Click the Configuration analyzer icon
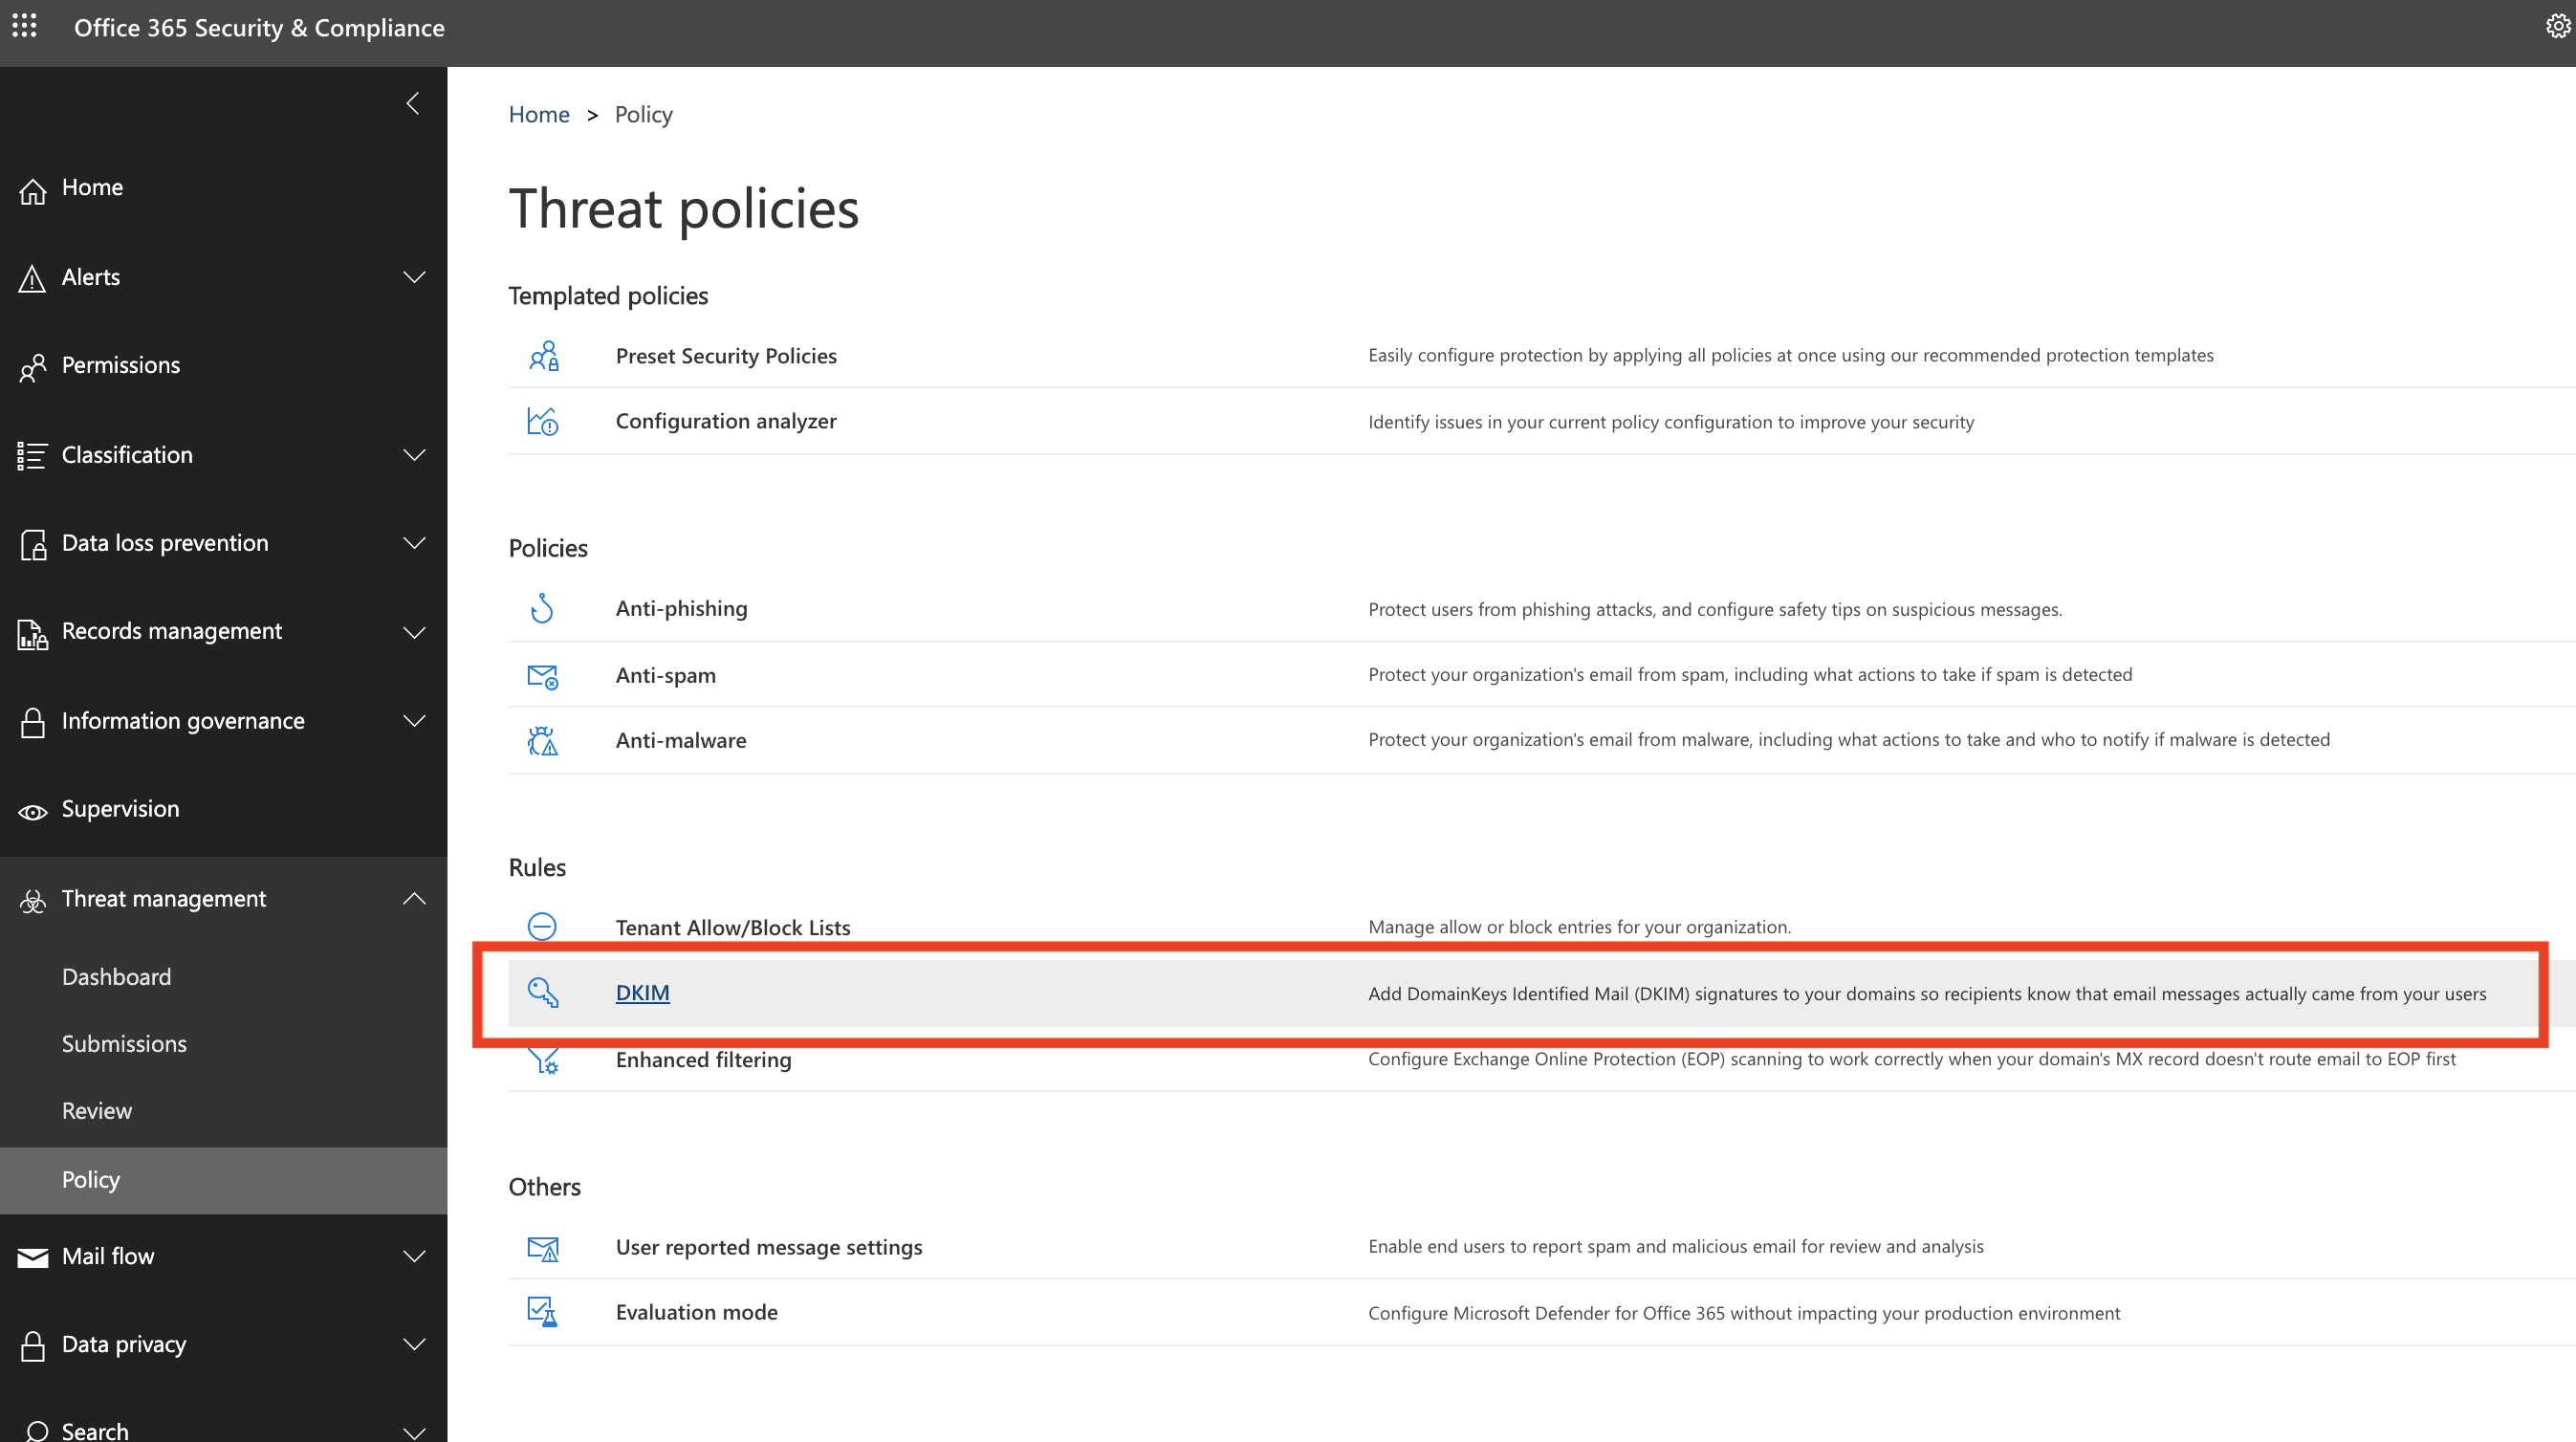 pos(543,420)
